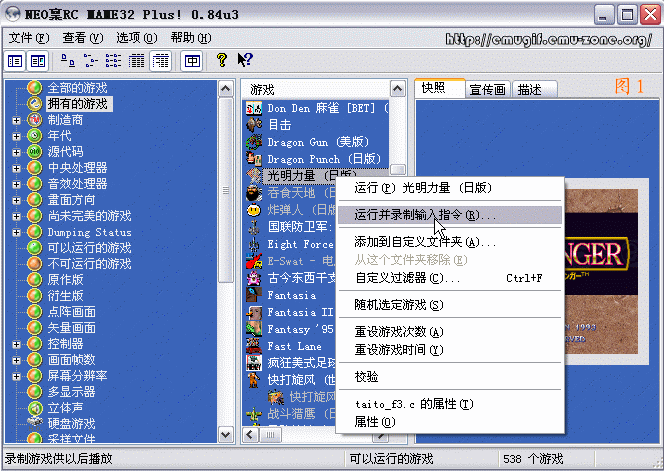
Task: Choose 自定义过滤器(C) in context menu
Action: (450, 278)
